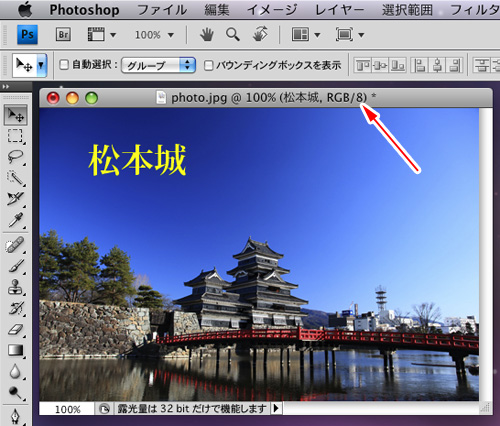Viewport: 500px width, 426px height.
Task: Expand the status bar info arrow
Action: [276, 408]
